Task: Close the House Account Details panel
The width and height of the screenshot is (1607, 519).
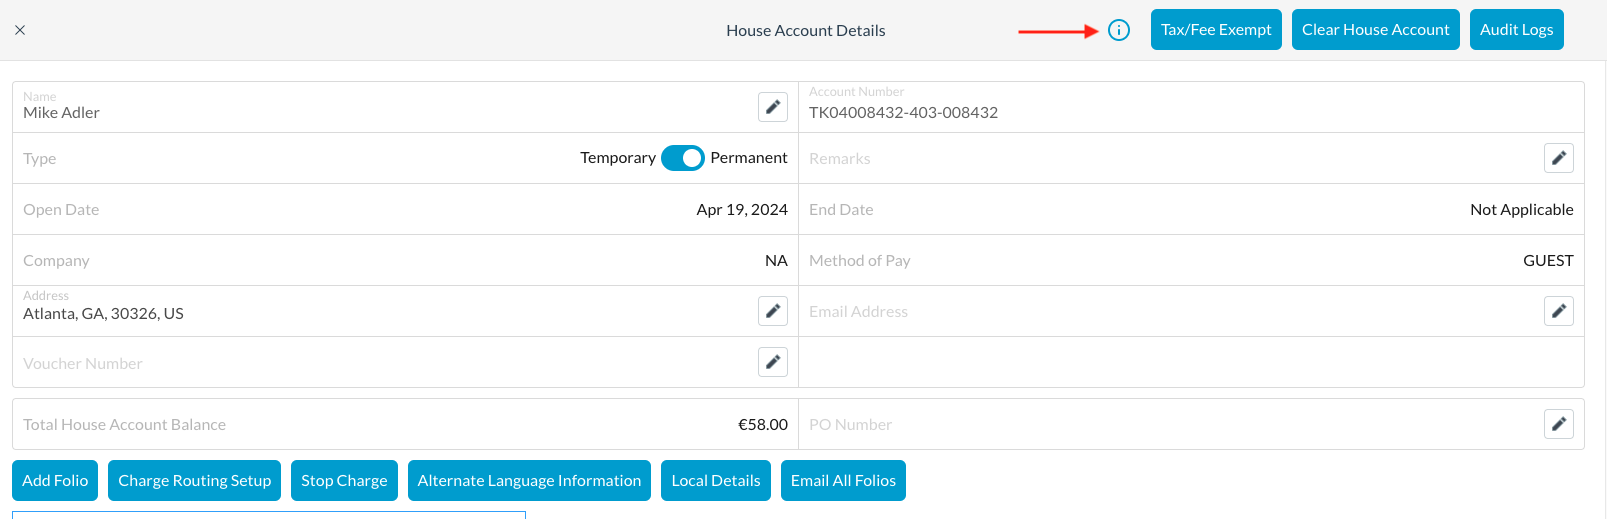Action: [20, 30]
